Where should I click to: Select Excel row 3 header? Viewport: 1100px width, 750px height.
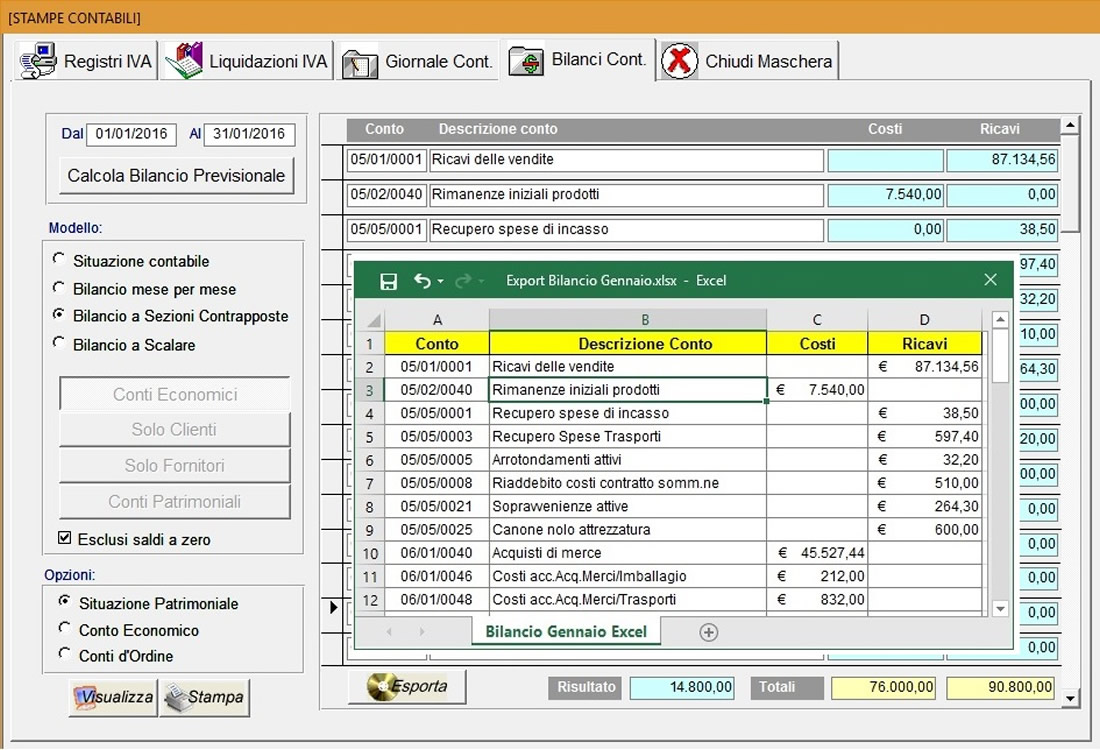pos(370,390)
